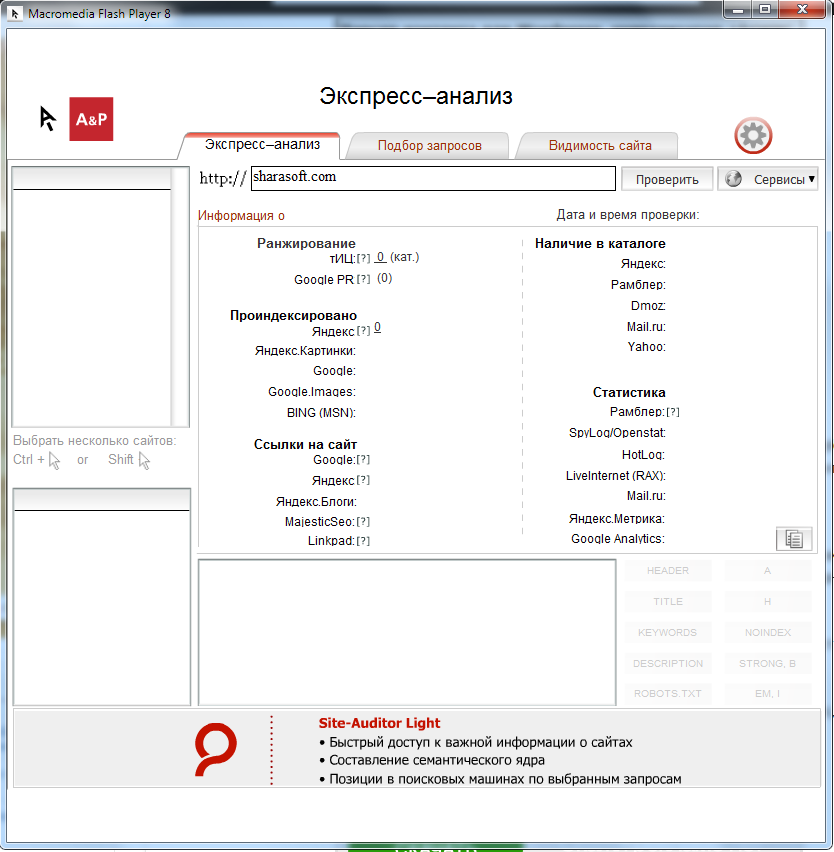Click the Яндекс.Метрика label
Screen dimensions: 834x852
click(x=617, y=519)
